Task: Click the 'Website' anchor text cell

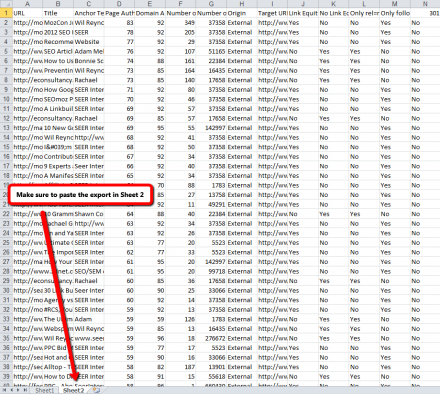Action: click(x=89, y=42)
